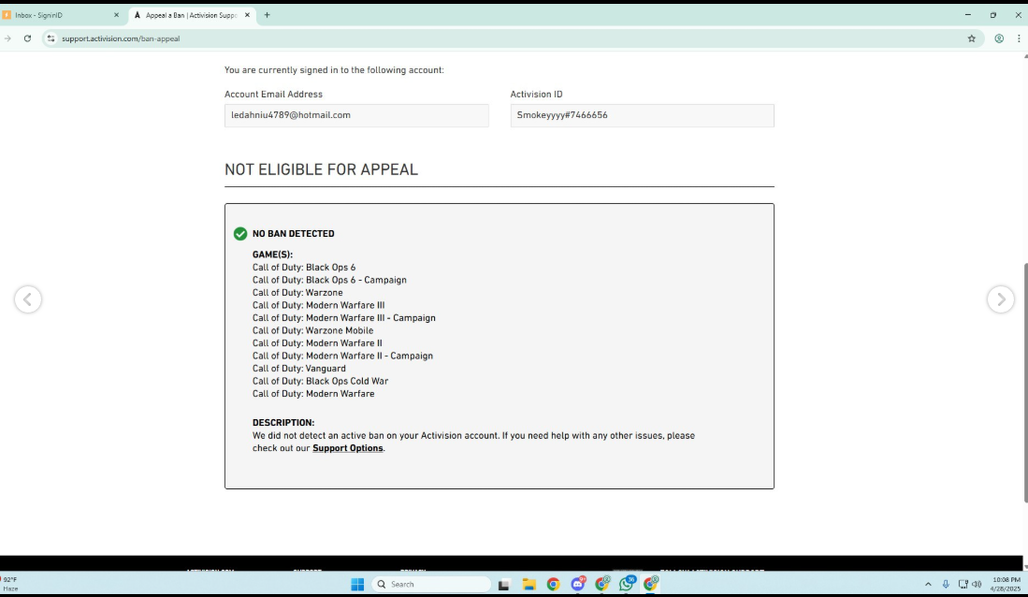The image size is (1028, 597).
Task: Click the last game, 'Call of Duty: Modern Warfare'
Action: click(x=313, y=394)
